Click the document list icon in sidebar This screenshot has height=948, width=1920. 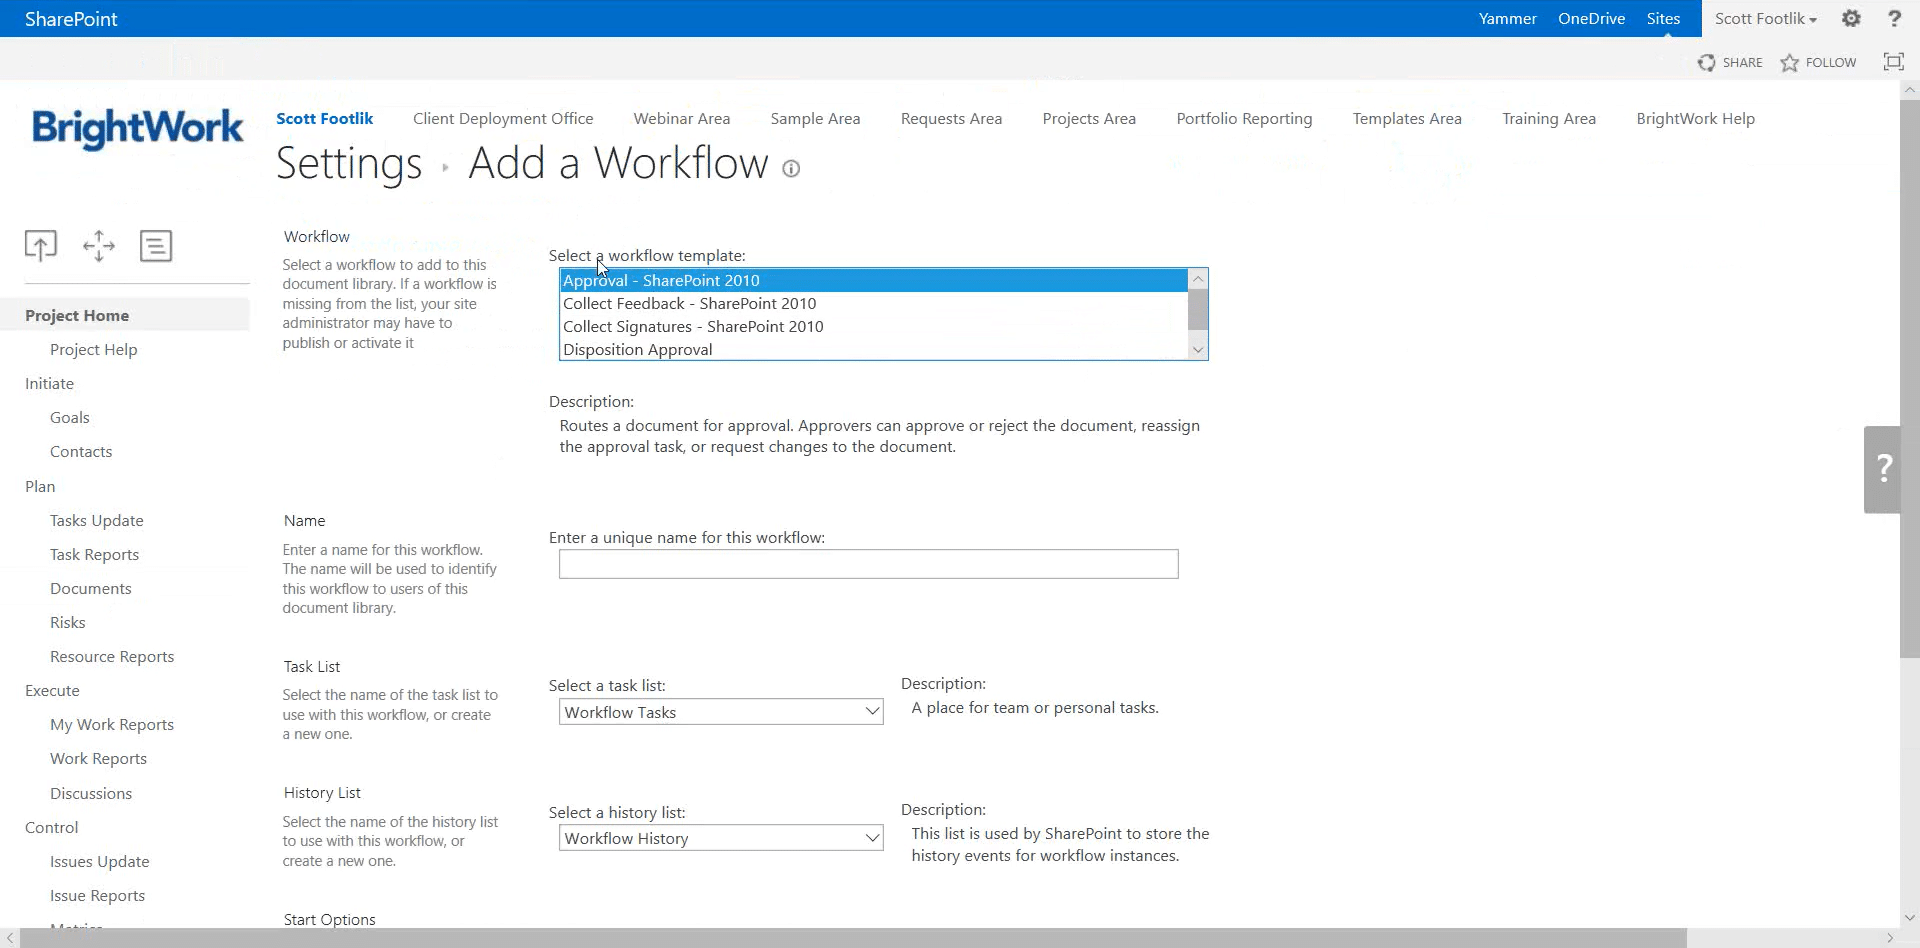pyautogui.click(x=156, y=245)
